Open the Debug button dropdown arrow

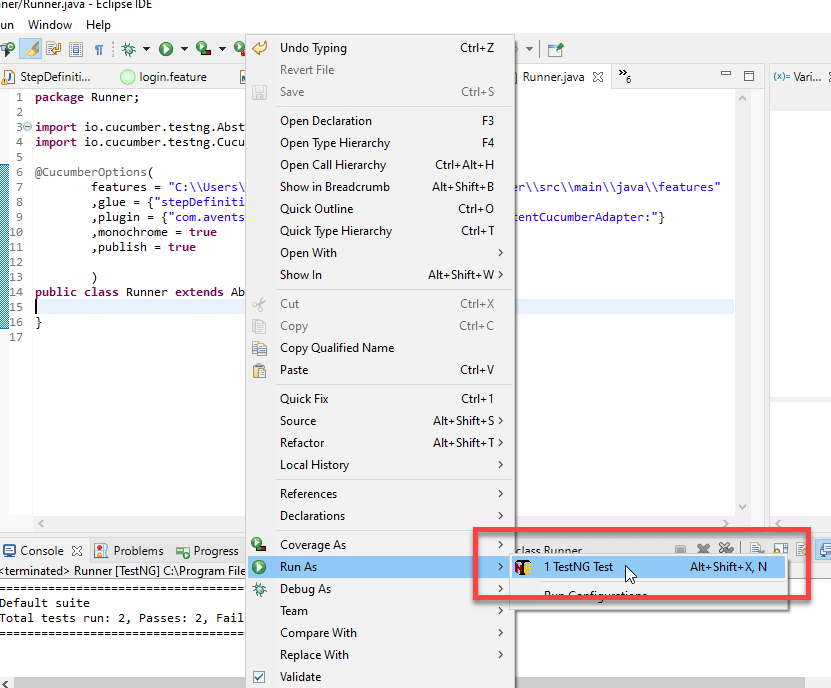pyautogui.click(x=146, y=48)
